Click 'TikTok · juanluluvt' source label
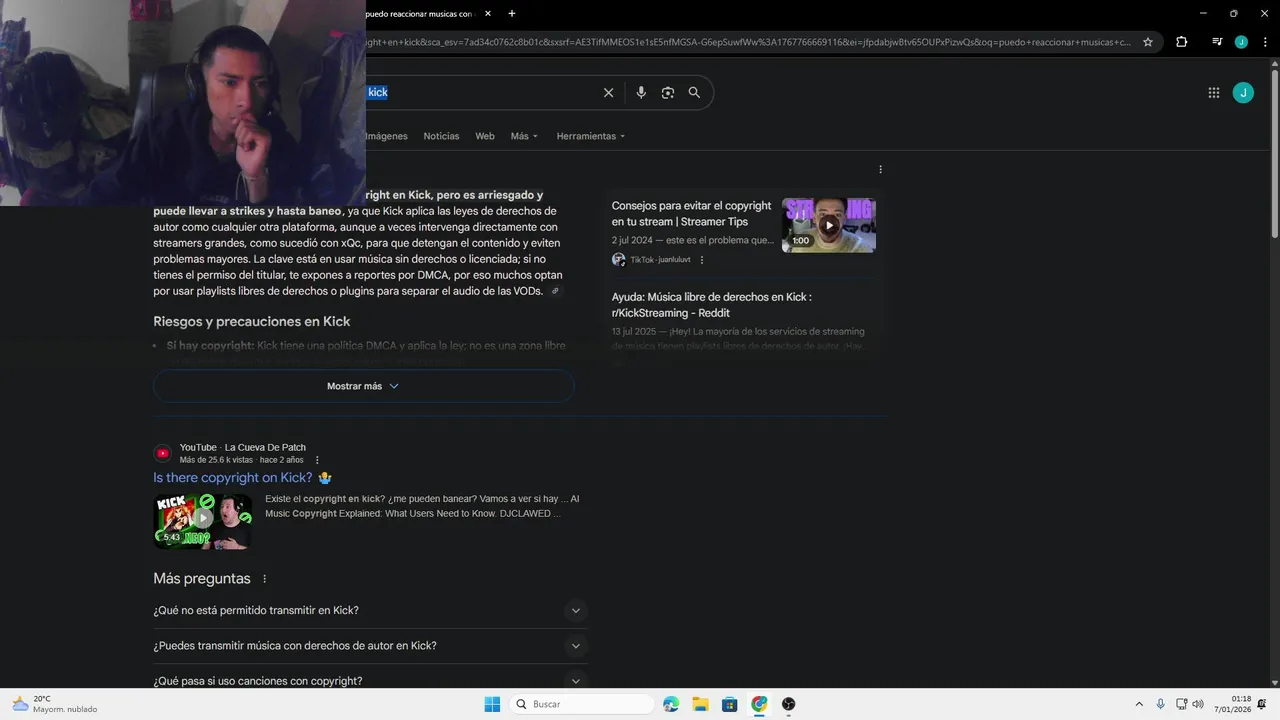 (660, 260)
